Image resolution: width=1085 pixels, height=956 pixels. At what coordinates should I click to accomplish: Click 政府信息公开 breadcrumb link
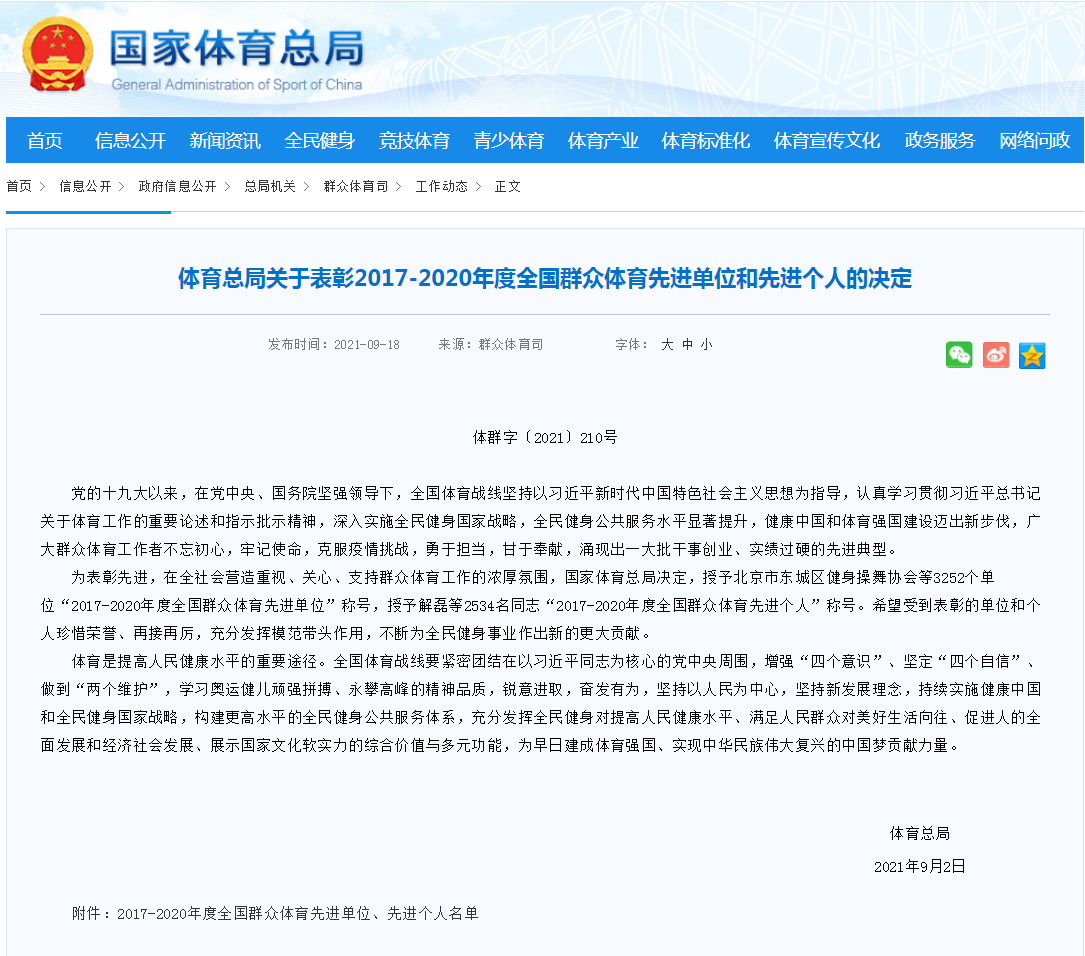click(x=177, y=187)
